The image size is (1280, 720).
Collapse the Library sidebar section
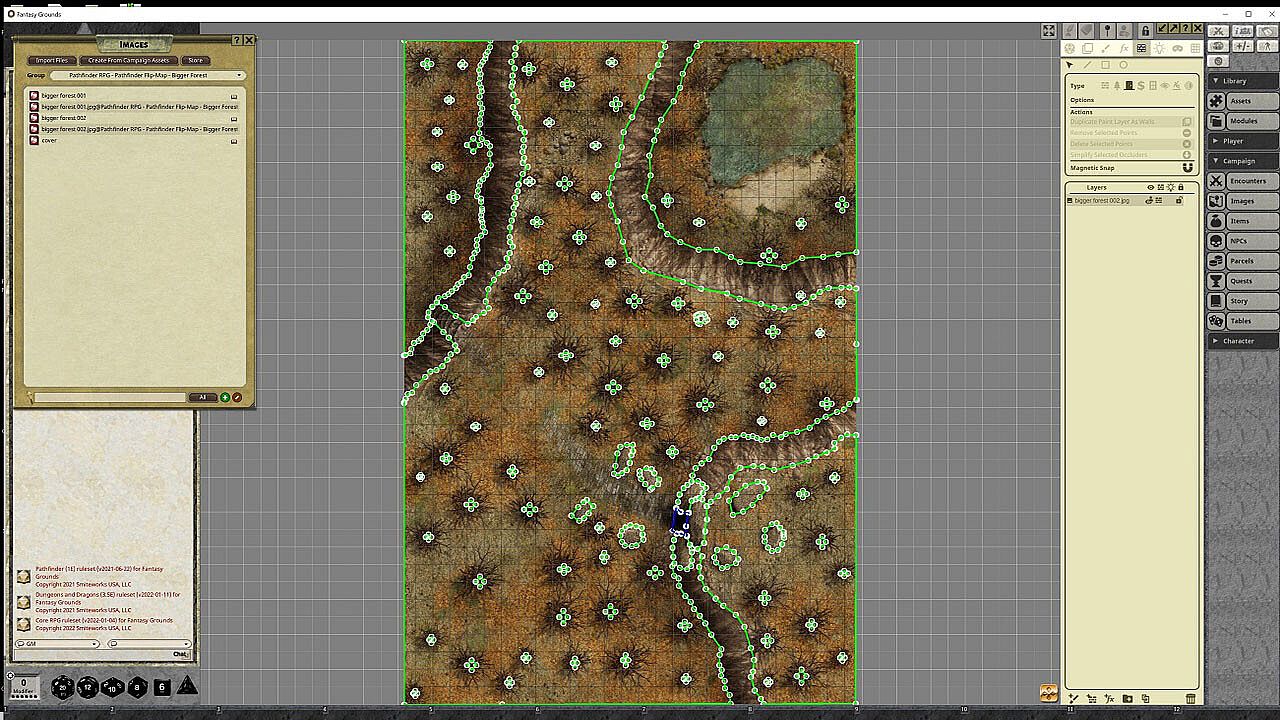point(1243,81)
